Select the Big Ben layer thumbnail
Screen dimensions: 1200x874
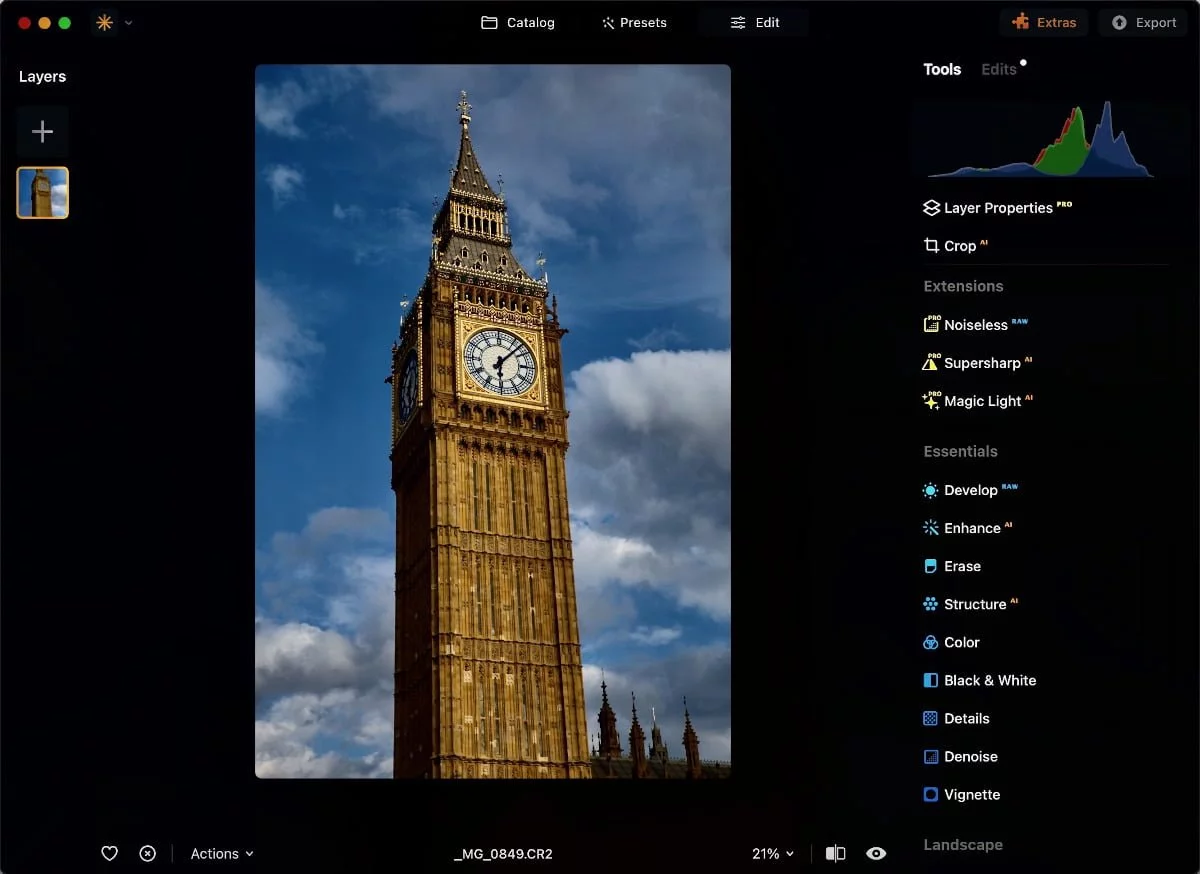(x=43, y=192)
